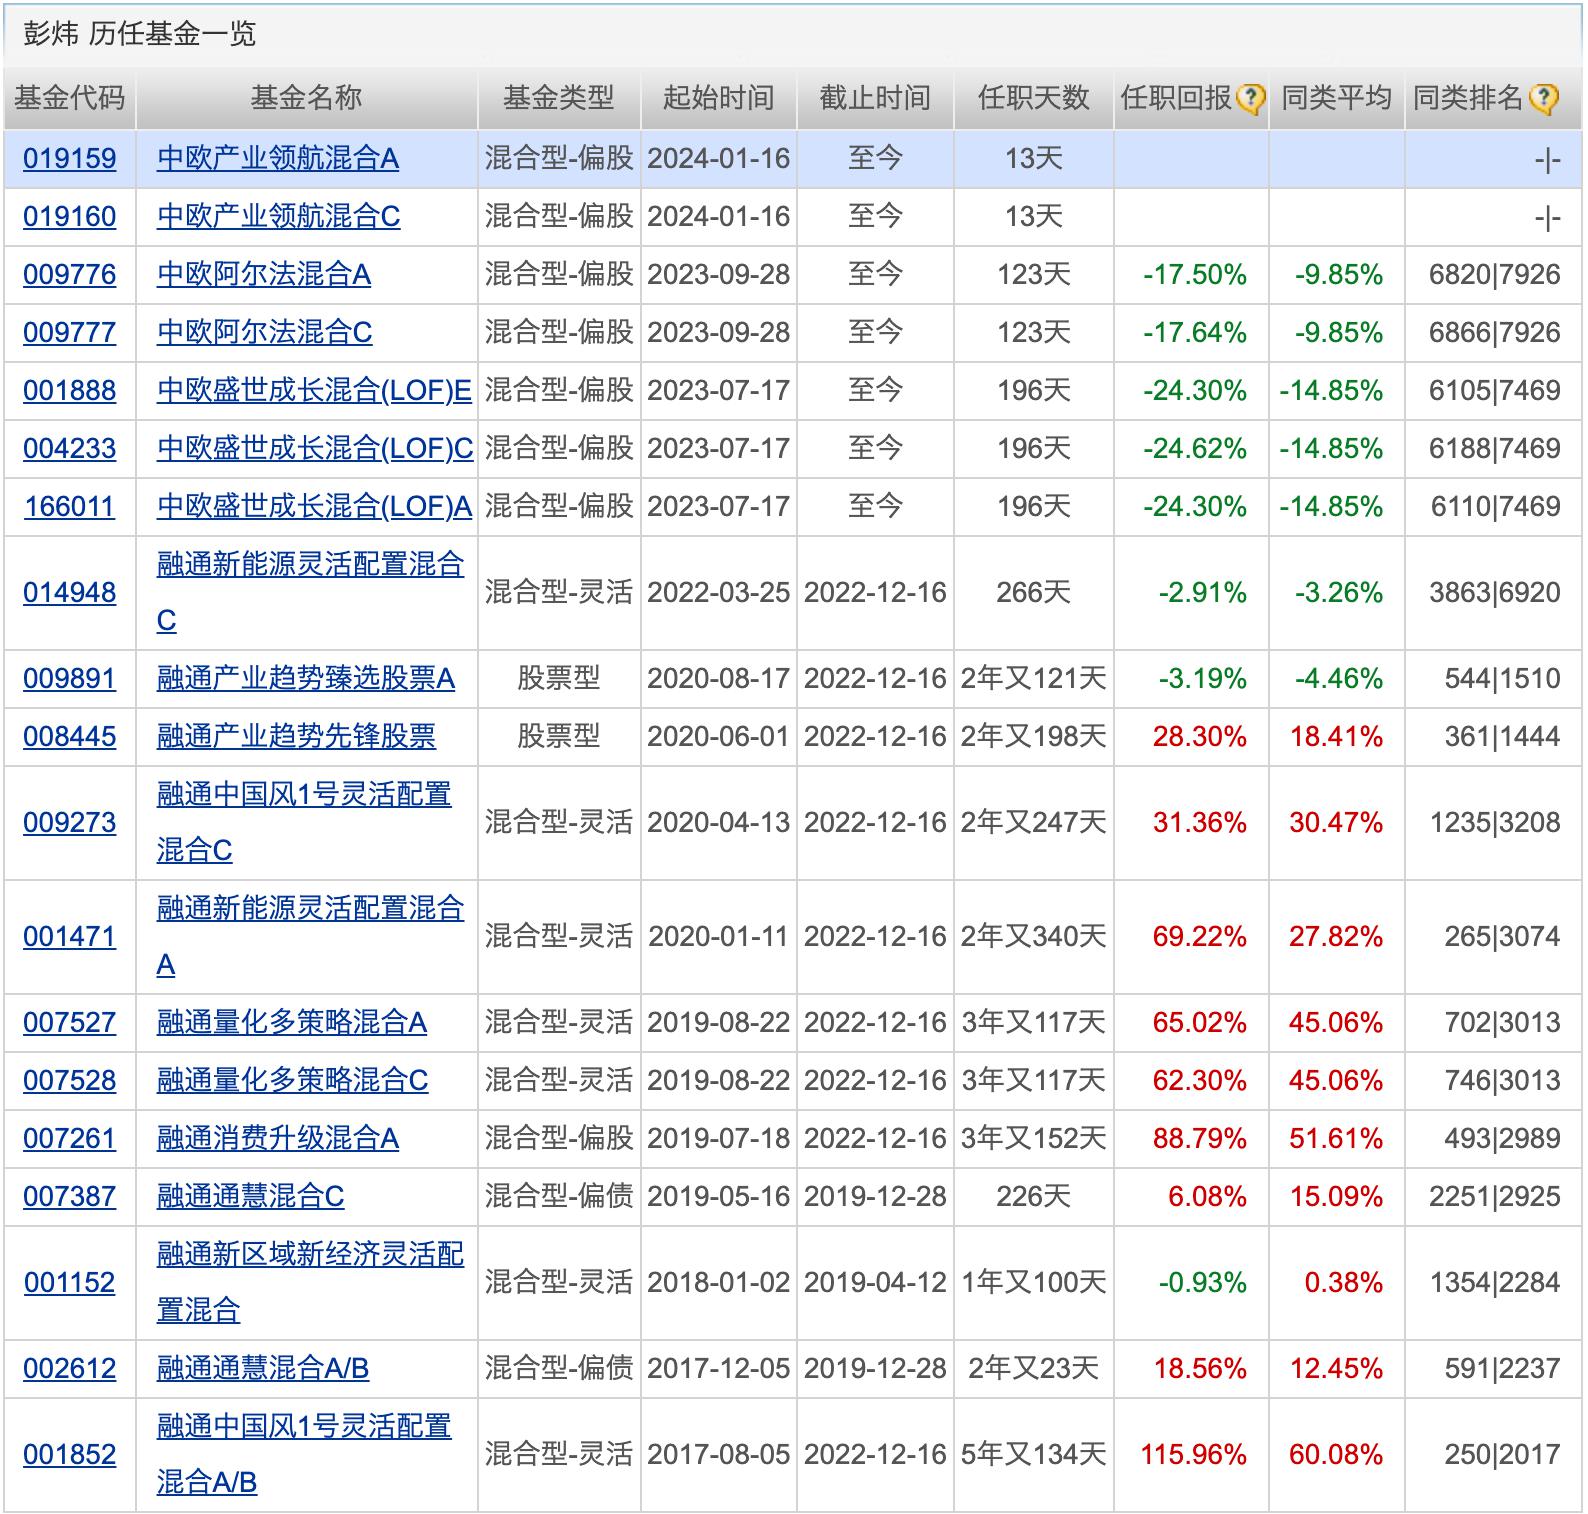Click the 起始时间 column header
Screen dimensions: 1588x1514
click(718, 98)
